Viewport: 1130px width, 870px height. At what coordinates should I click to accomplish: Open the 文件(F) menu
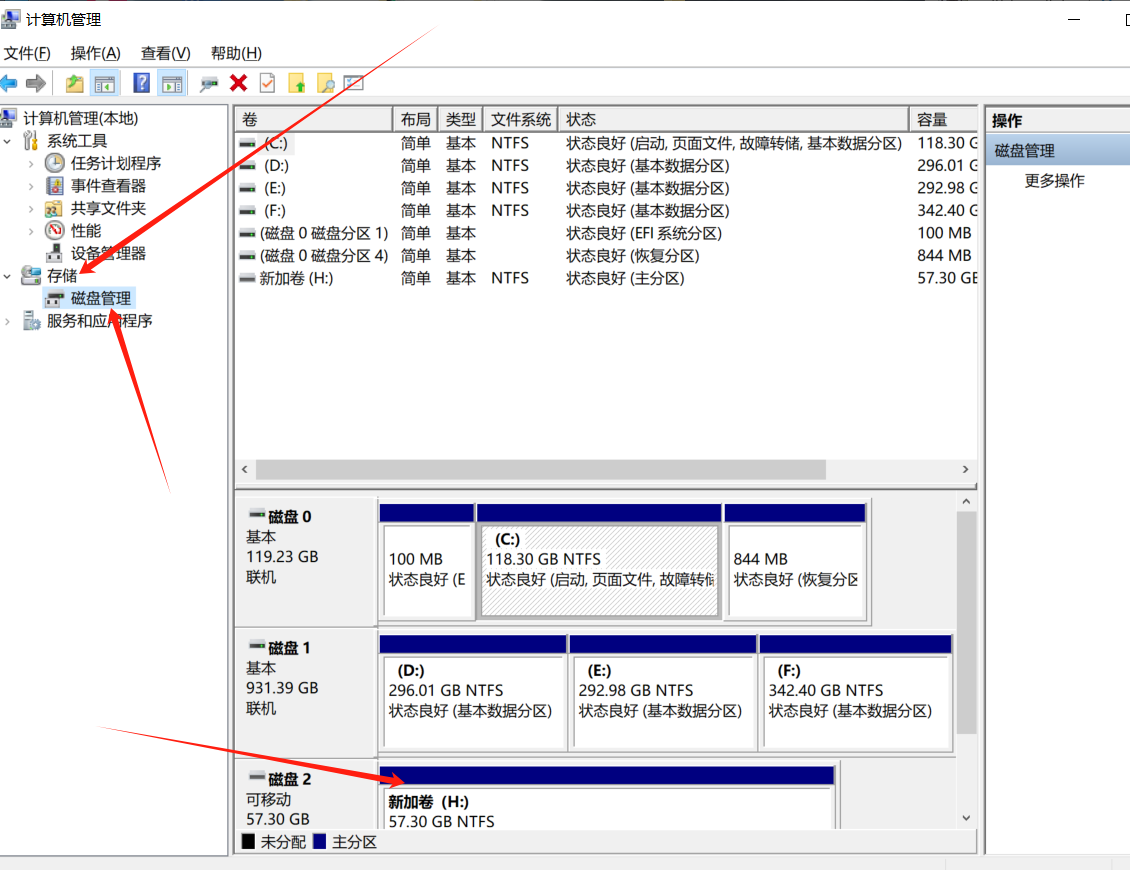pyautogui.click(x=27, y=53)
